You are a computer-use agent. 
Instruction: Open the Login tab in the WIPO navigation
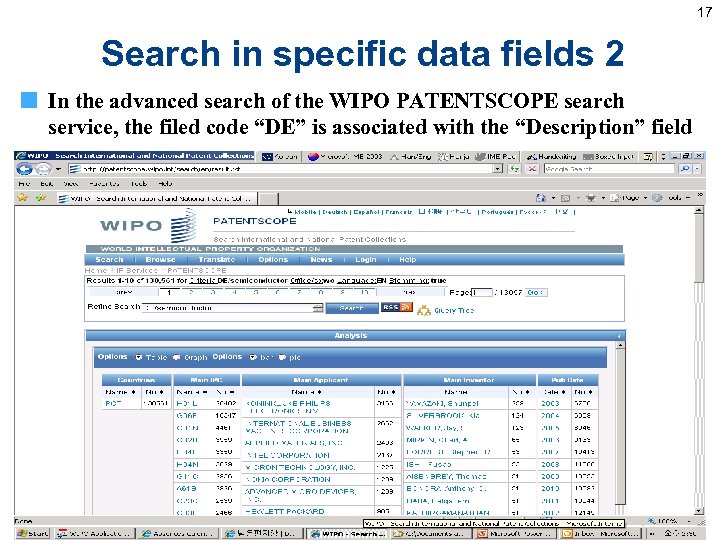366,259
